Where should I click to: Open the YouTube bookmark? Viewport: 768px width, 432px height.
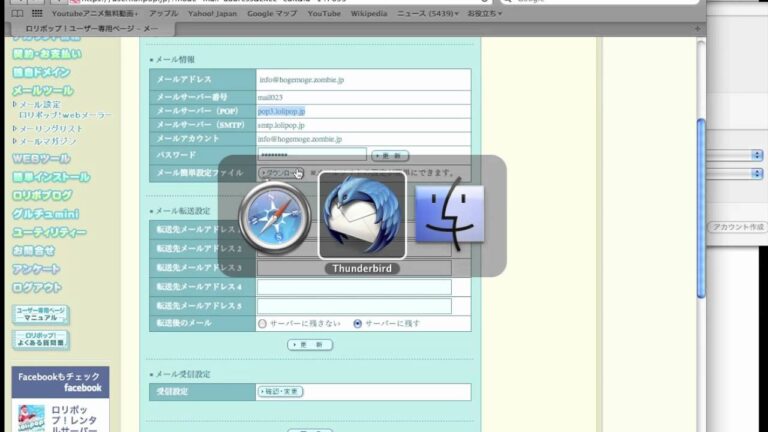coord(324,14)
